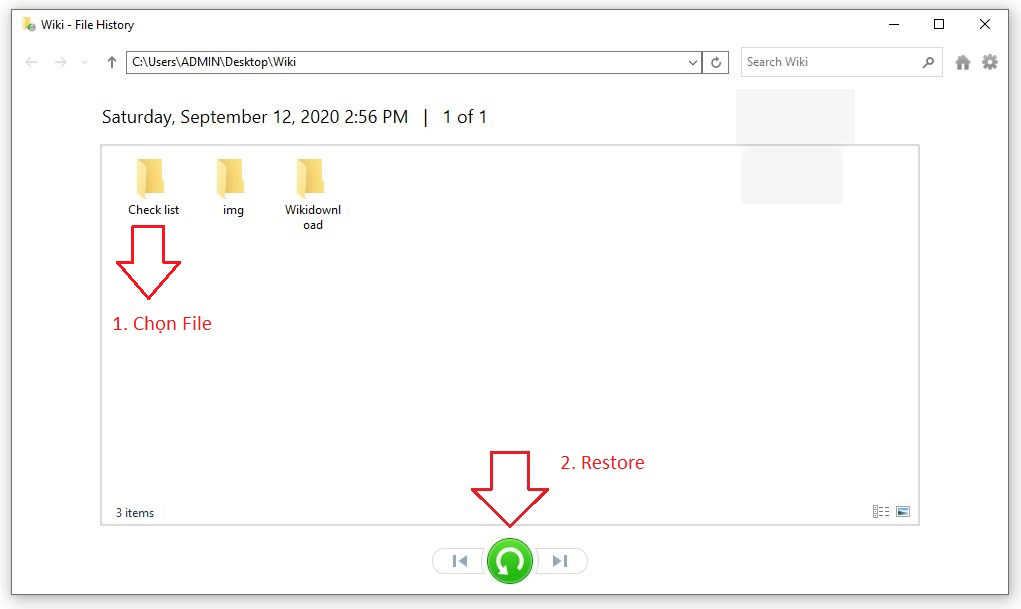Click the backup date heading text
This screenshot has height=609, width=1021.
coord(255,117)
